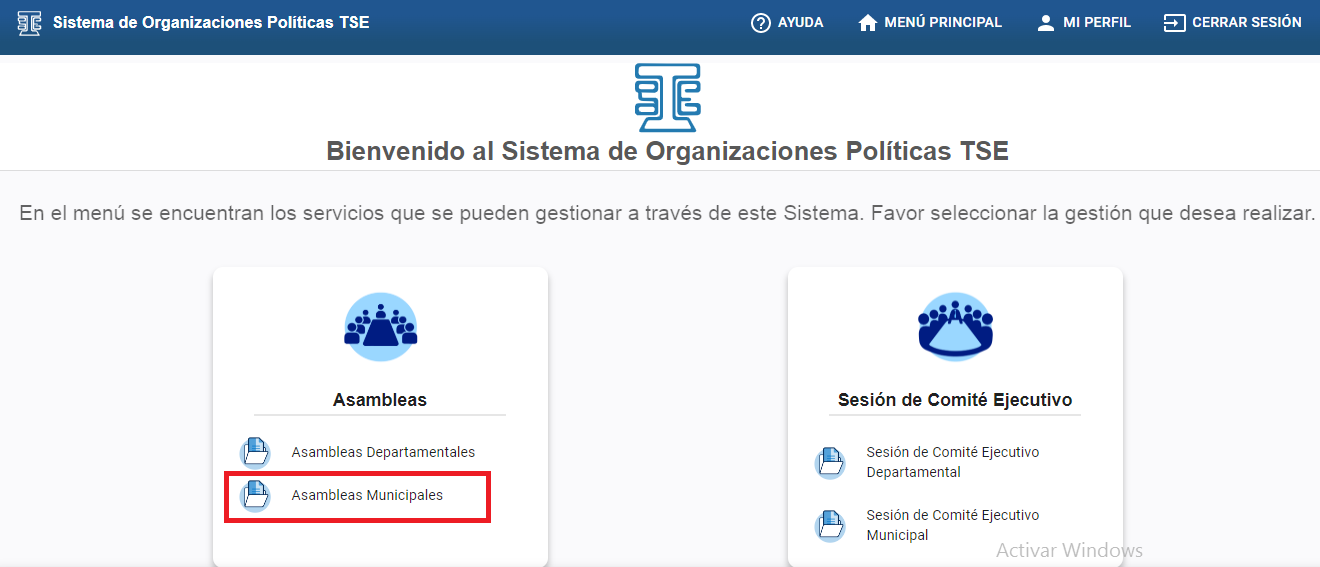1320x567 pixels.
Task: Click the instruction text beginning 'En el menú'
Action: [x=667, y=213]
